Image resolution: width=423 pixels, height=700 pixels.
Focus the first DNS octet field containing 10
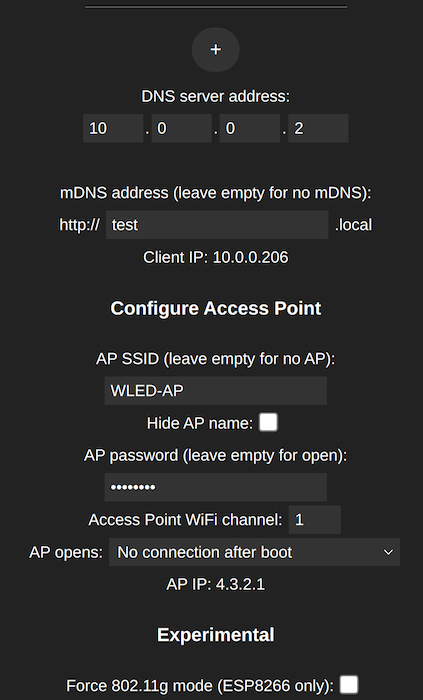(113, 128)
